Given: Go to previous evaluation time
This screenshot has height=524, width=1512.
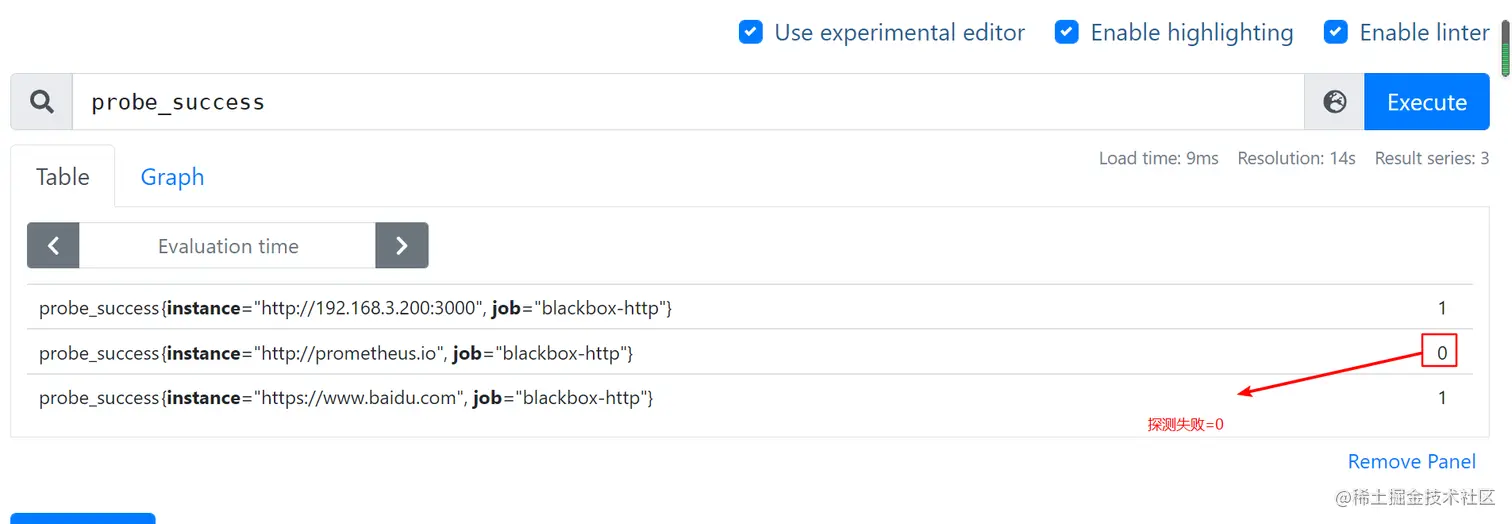Looking at the screenshot, I should [x=54, y=246].
